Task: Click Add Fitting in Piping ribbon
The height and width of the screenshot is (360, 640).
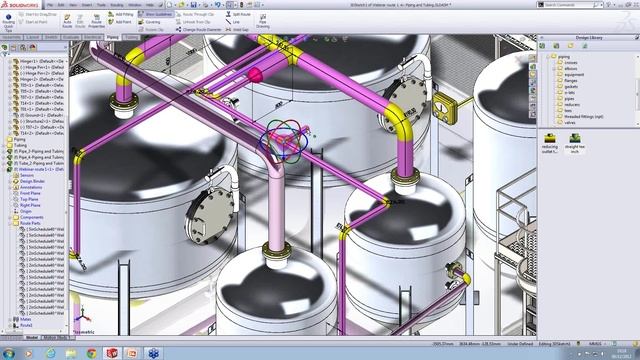Action: [121, 14]
